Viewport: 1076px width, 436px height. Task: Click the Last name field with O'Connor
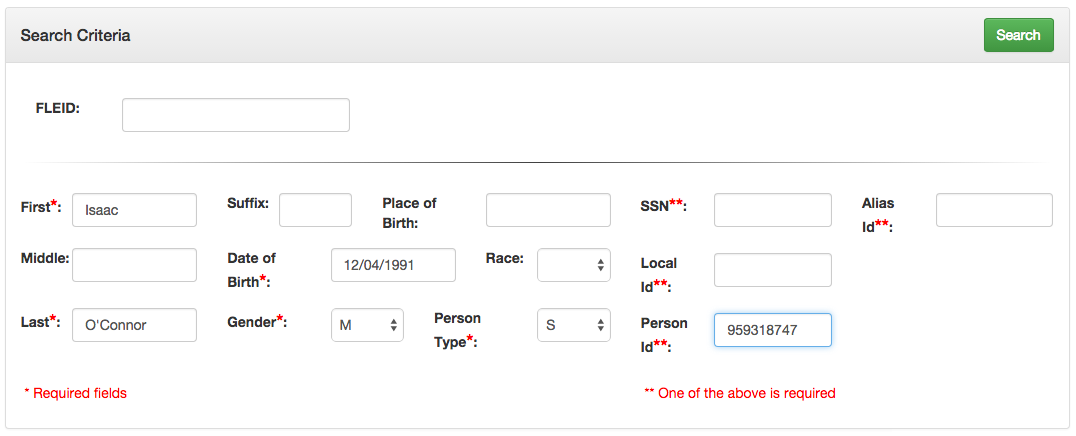pos(134,325)
